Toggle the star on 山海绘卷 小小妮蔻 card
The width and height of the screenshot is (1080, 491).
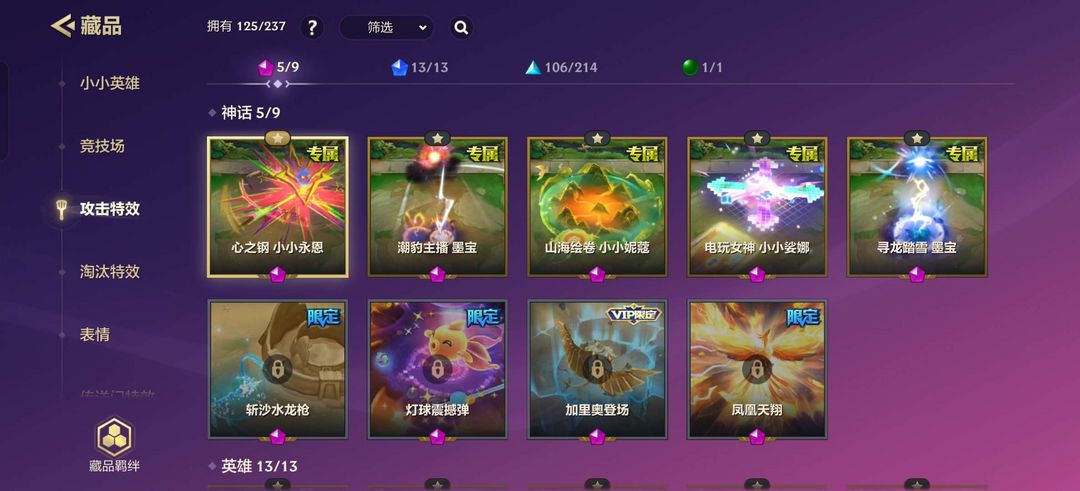point(597,138)
